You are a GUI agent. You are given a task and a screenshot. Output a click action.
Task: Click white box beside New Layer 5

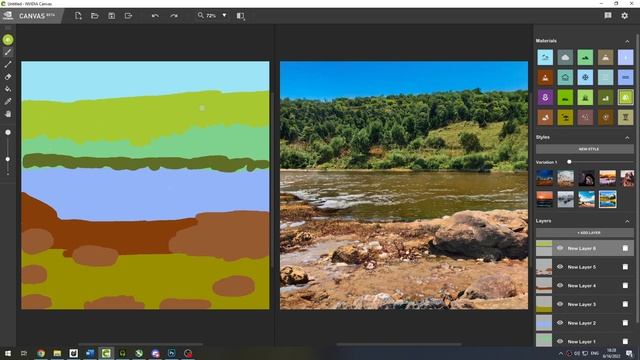pos(625,267)
